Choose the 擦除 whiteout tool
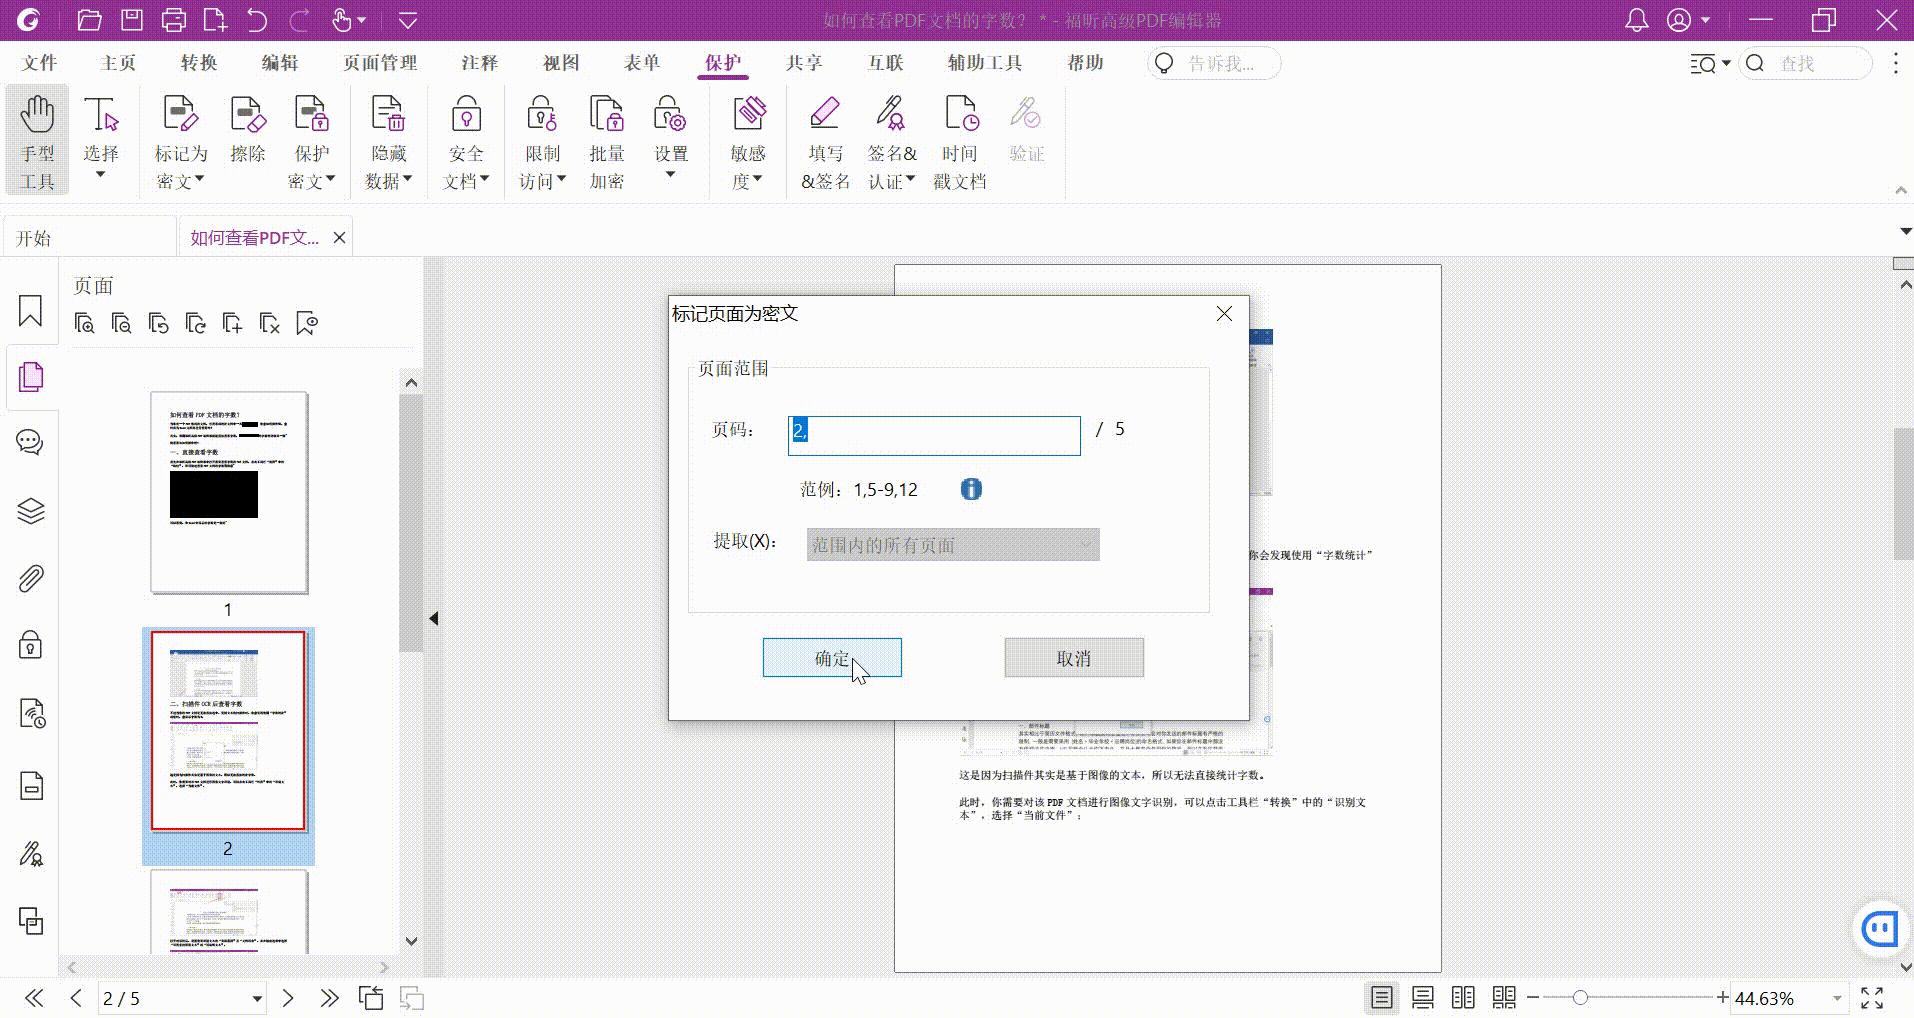Screen dimensions: 1914x1018 247,130
